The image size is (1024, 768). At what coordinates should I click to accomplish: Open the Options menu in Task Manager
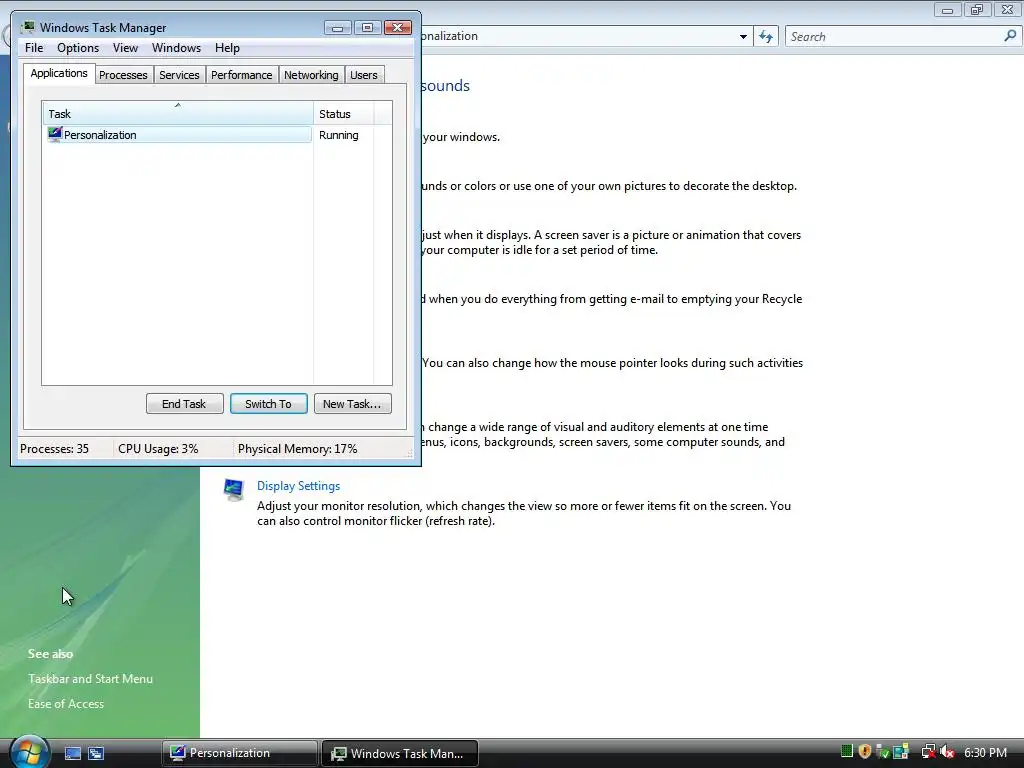pyautogui.click(x=78, y=48)
